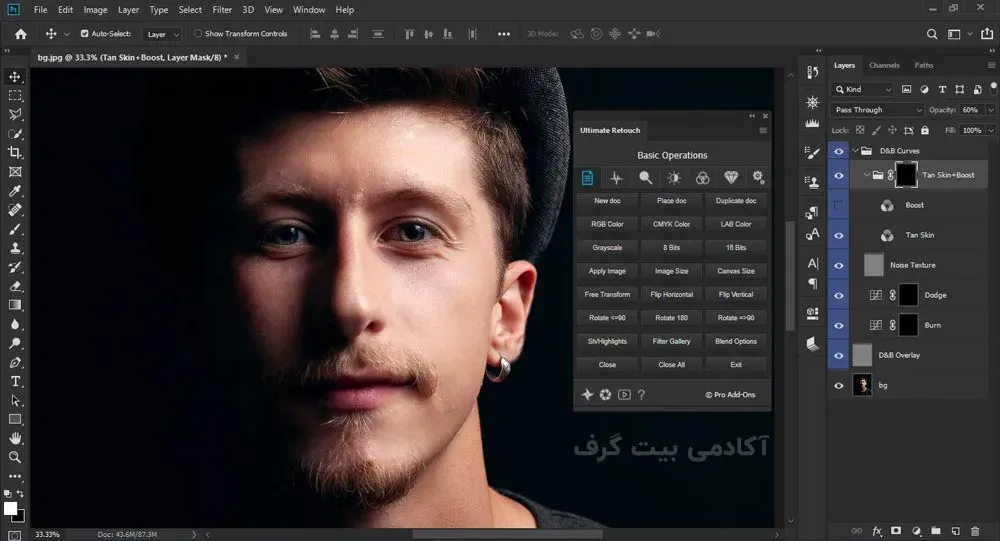This screenshot has height=541, width=1000.
Task: Click the delete layer trash icon
Action: tap(975, 531)
